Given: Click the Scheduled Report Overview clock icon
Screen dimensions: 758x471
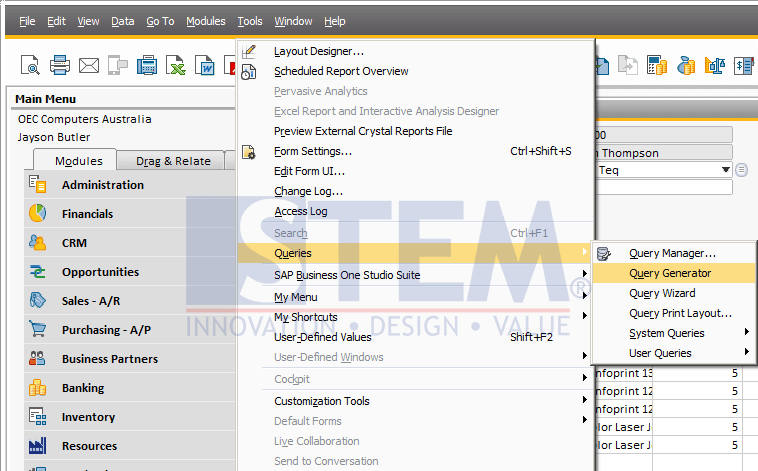Looking at the screenshot, I should pyautogui.click(x=248, y=72).
